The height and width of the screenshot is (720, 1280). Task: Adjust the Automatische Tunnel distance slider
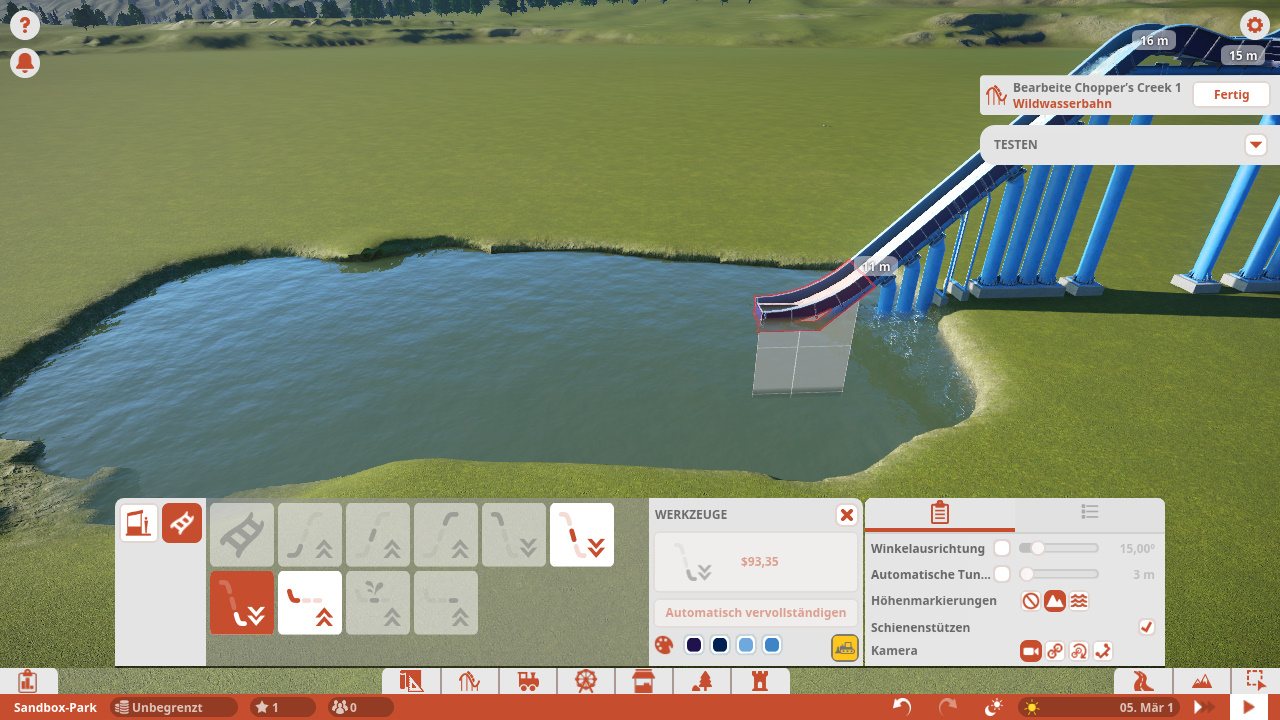tap(1059, 574)
